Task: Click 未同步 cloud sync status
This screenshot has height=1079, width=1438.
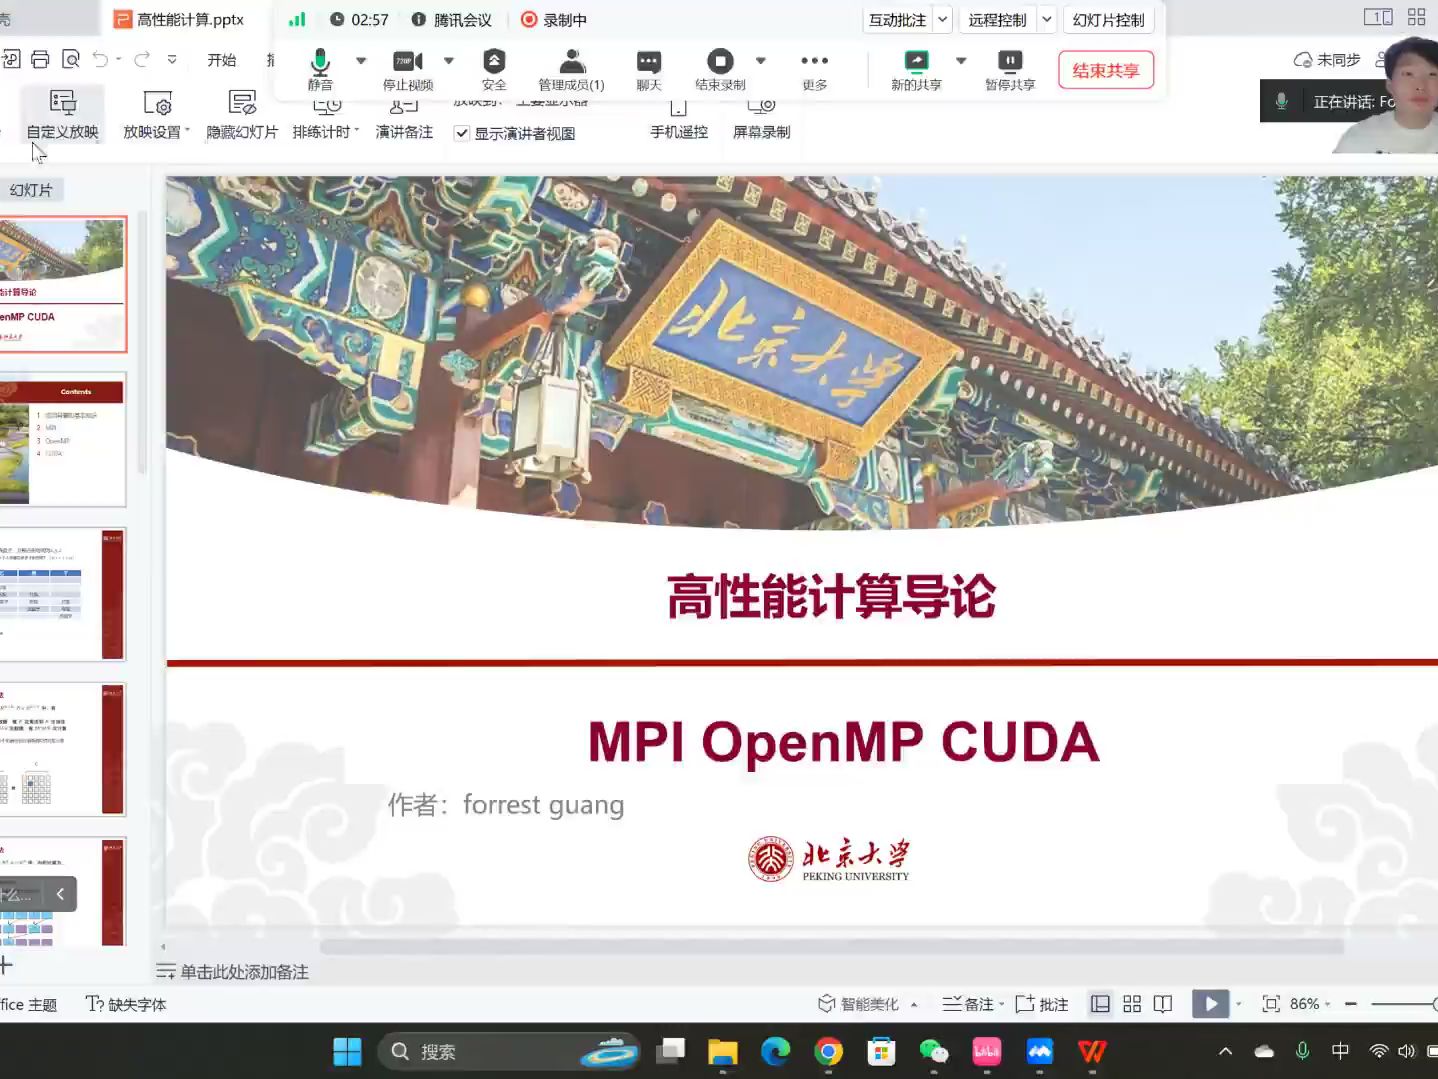Action: 1327,60
